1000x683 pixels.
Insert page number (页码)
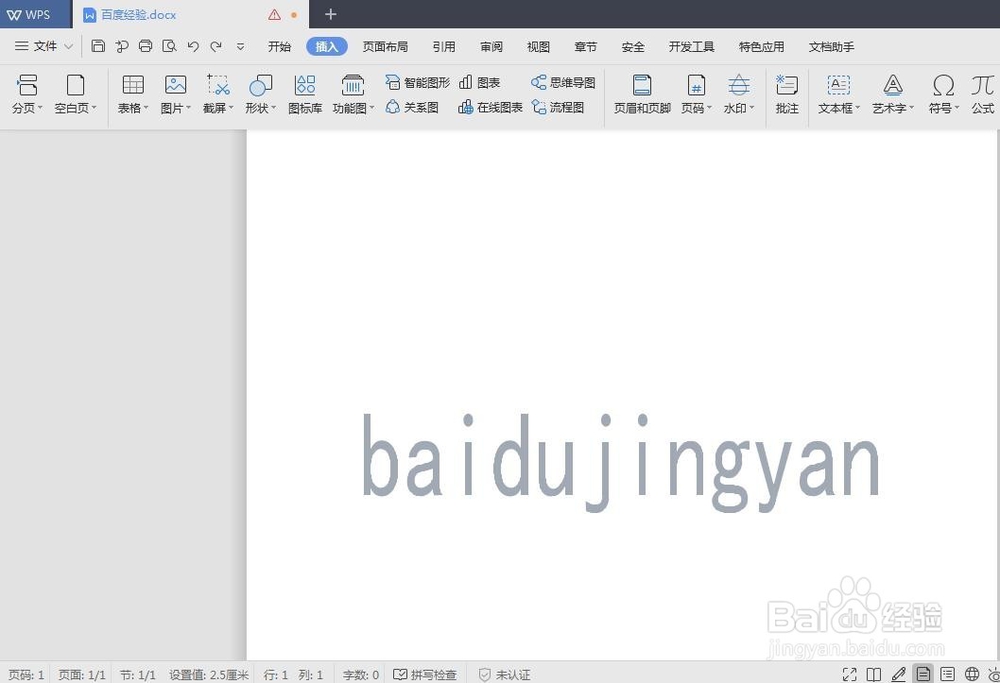(696, 94)
